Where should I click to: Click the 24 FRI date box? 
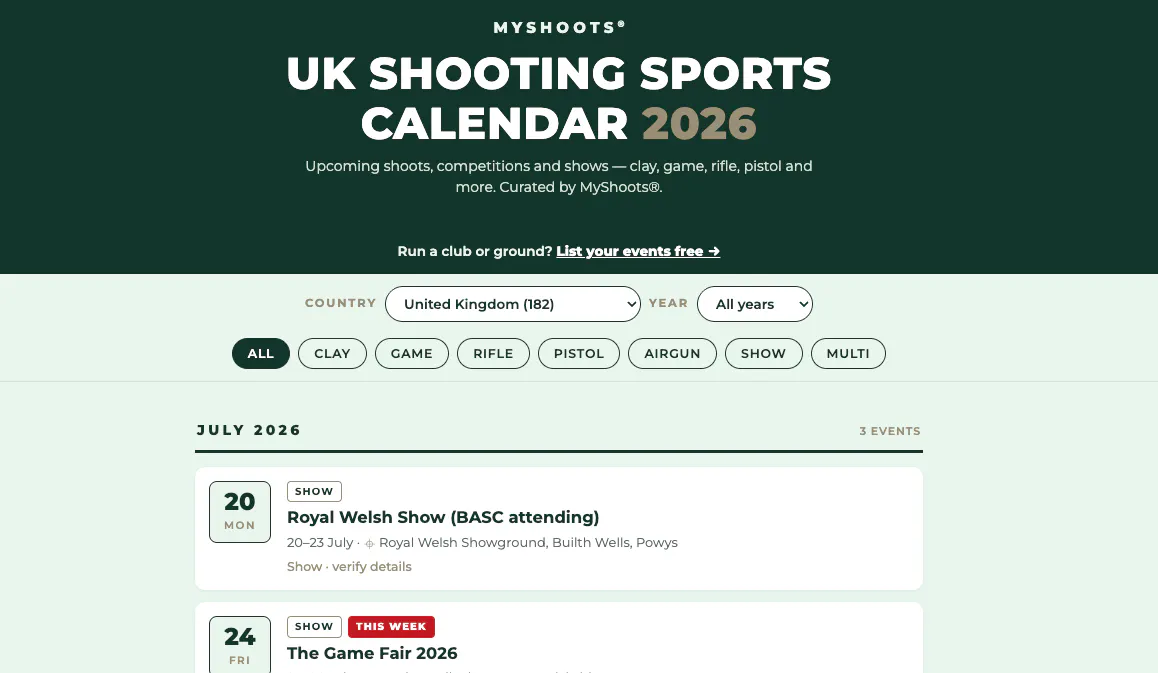240,644
